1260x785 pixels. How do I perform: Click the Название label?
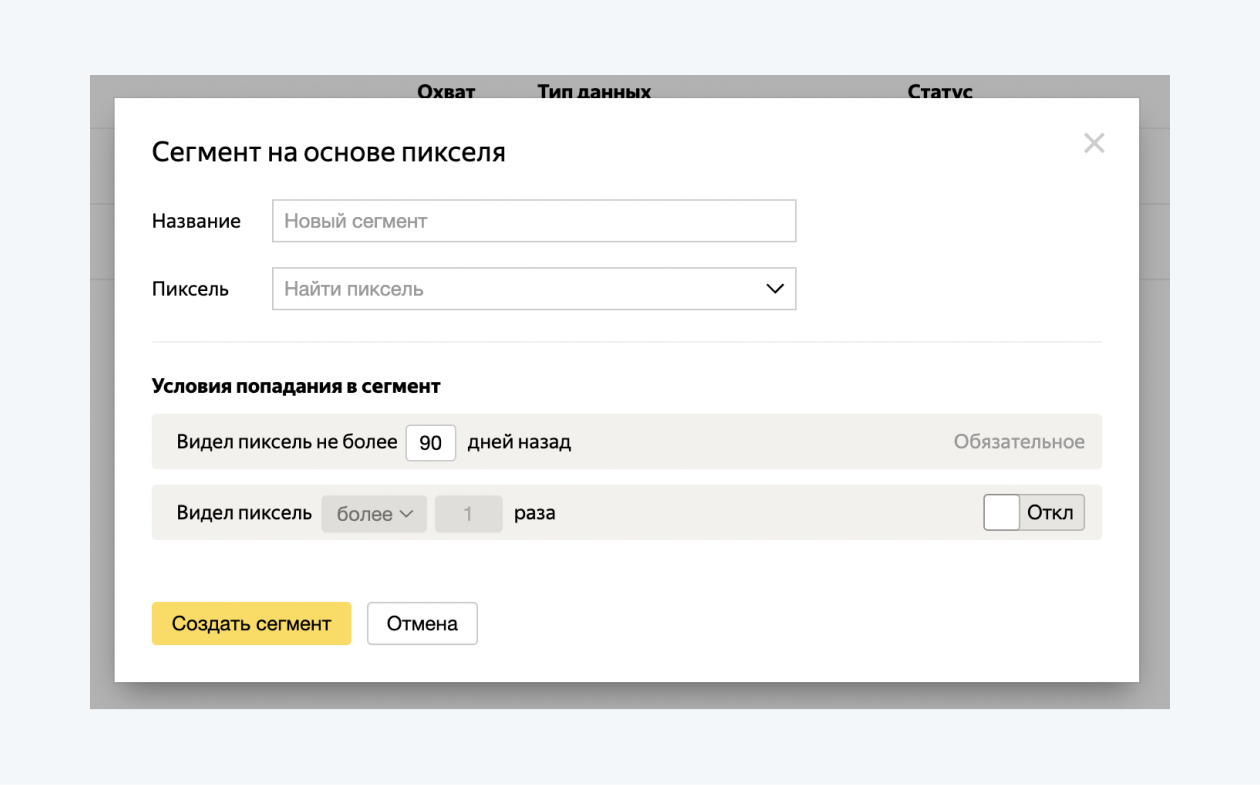click(196, 221)
